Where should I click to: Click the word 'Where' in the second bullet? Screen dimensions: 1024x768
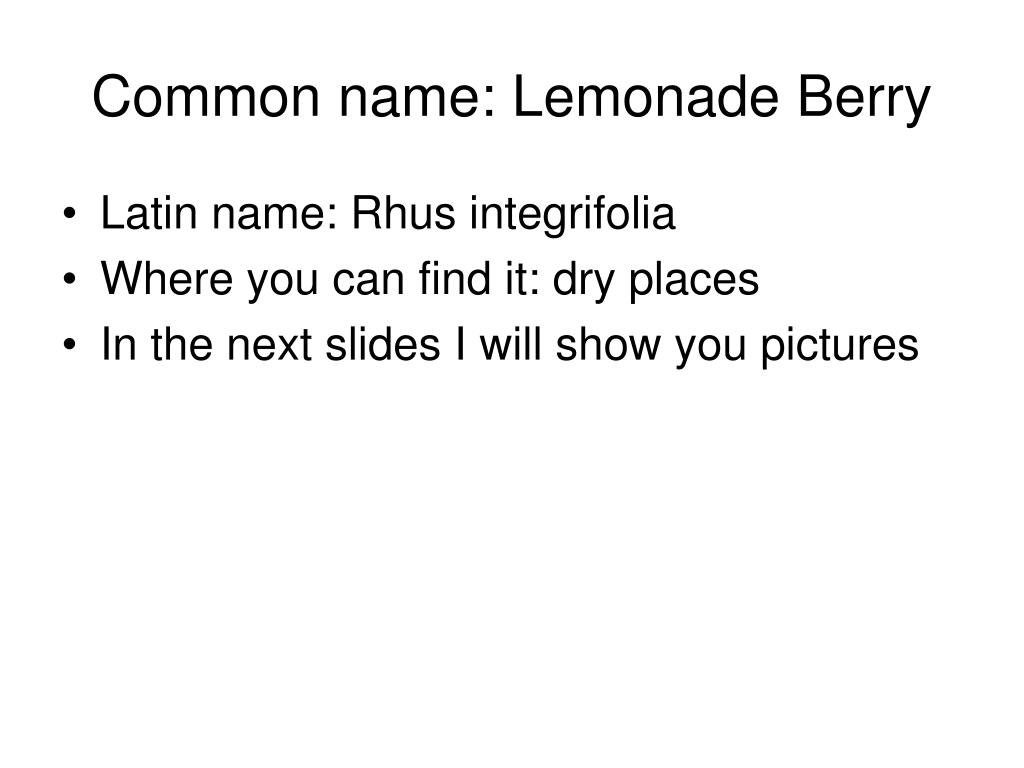tap(167, 278)
